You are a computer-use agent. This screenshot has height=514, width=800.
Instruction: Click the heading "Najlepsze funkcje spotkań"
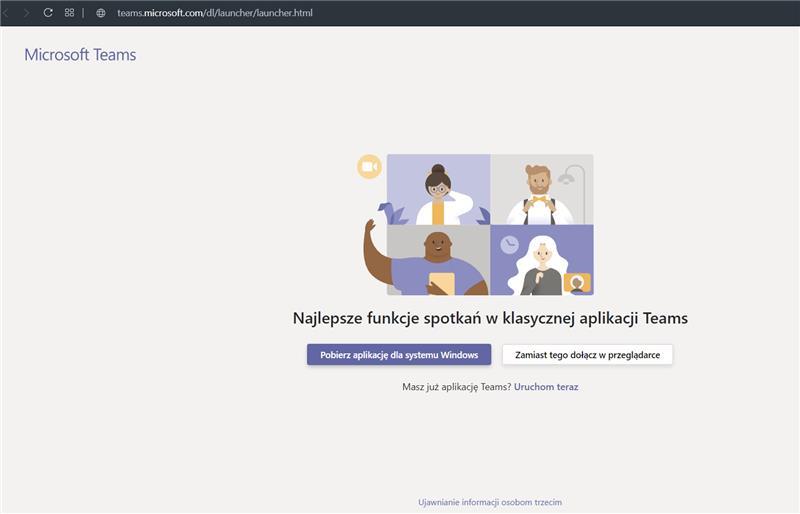490,319
